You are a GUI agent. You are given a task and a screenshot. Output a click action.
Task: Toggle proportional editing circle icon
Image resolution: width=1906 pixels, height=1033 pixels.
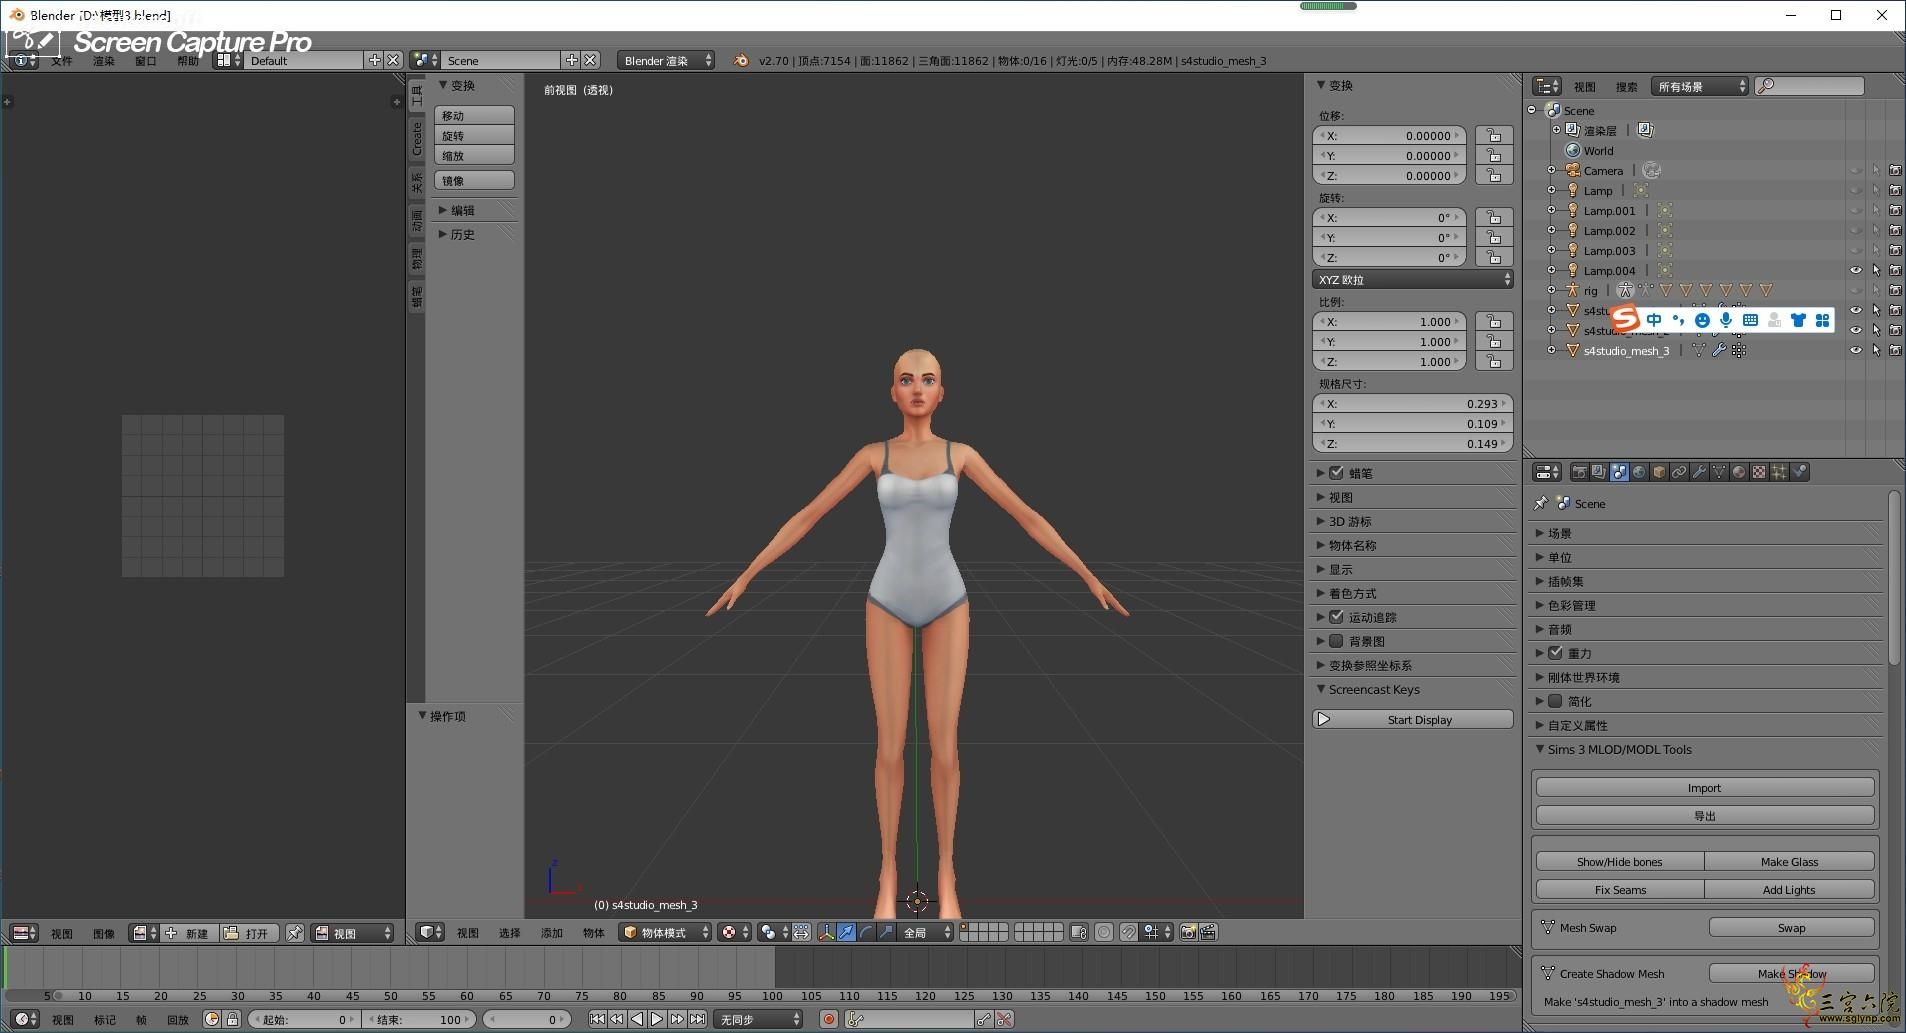pyautogui.click(x=1104, y=932)
